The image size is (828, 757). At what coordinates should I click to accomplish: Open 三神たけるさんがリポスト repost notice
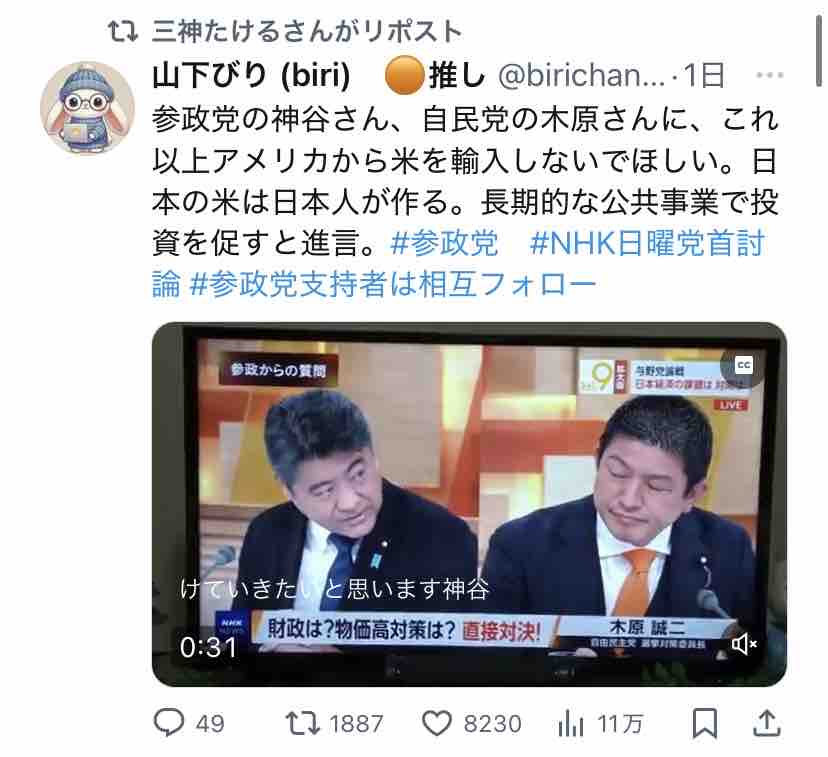click(x=307, y=31)
